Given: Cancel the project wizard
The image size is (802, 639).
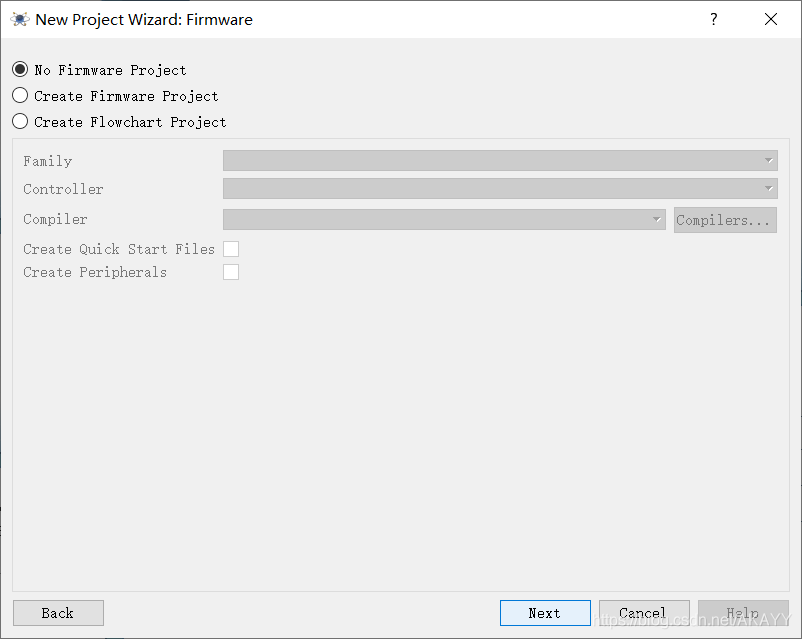Looking at the screenshot, I should tap(644, 613).
